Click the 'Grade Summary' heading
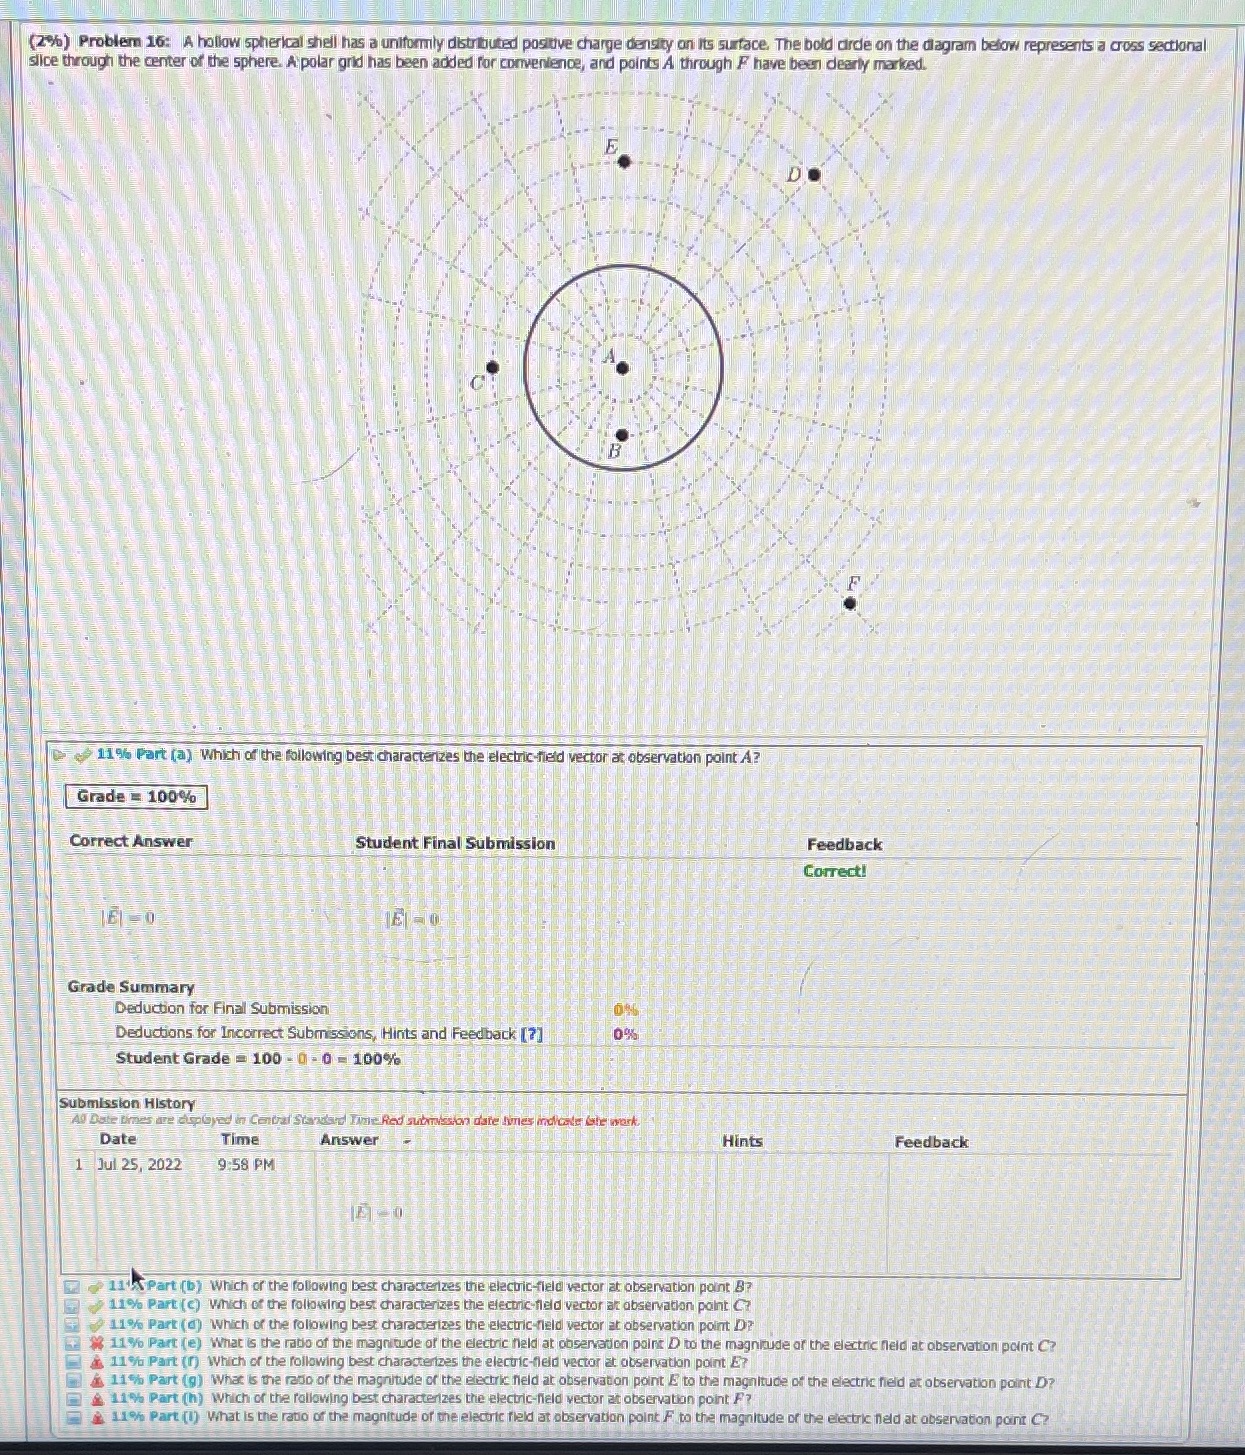1245x1455 pixels. click(131, 987)
